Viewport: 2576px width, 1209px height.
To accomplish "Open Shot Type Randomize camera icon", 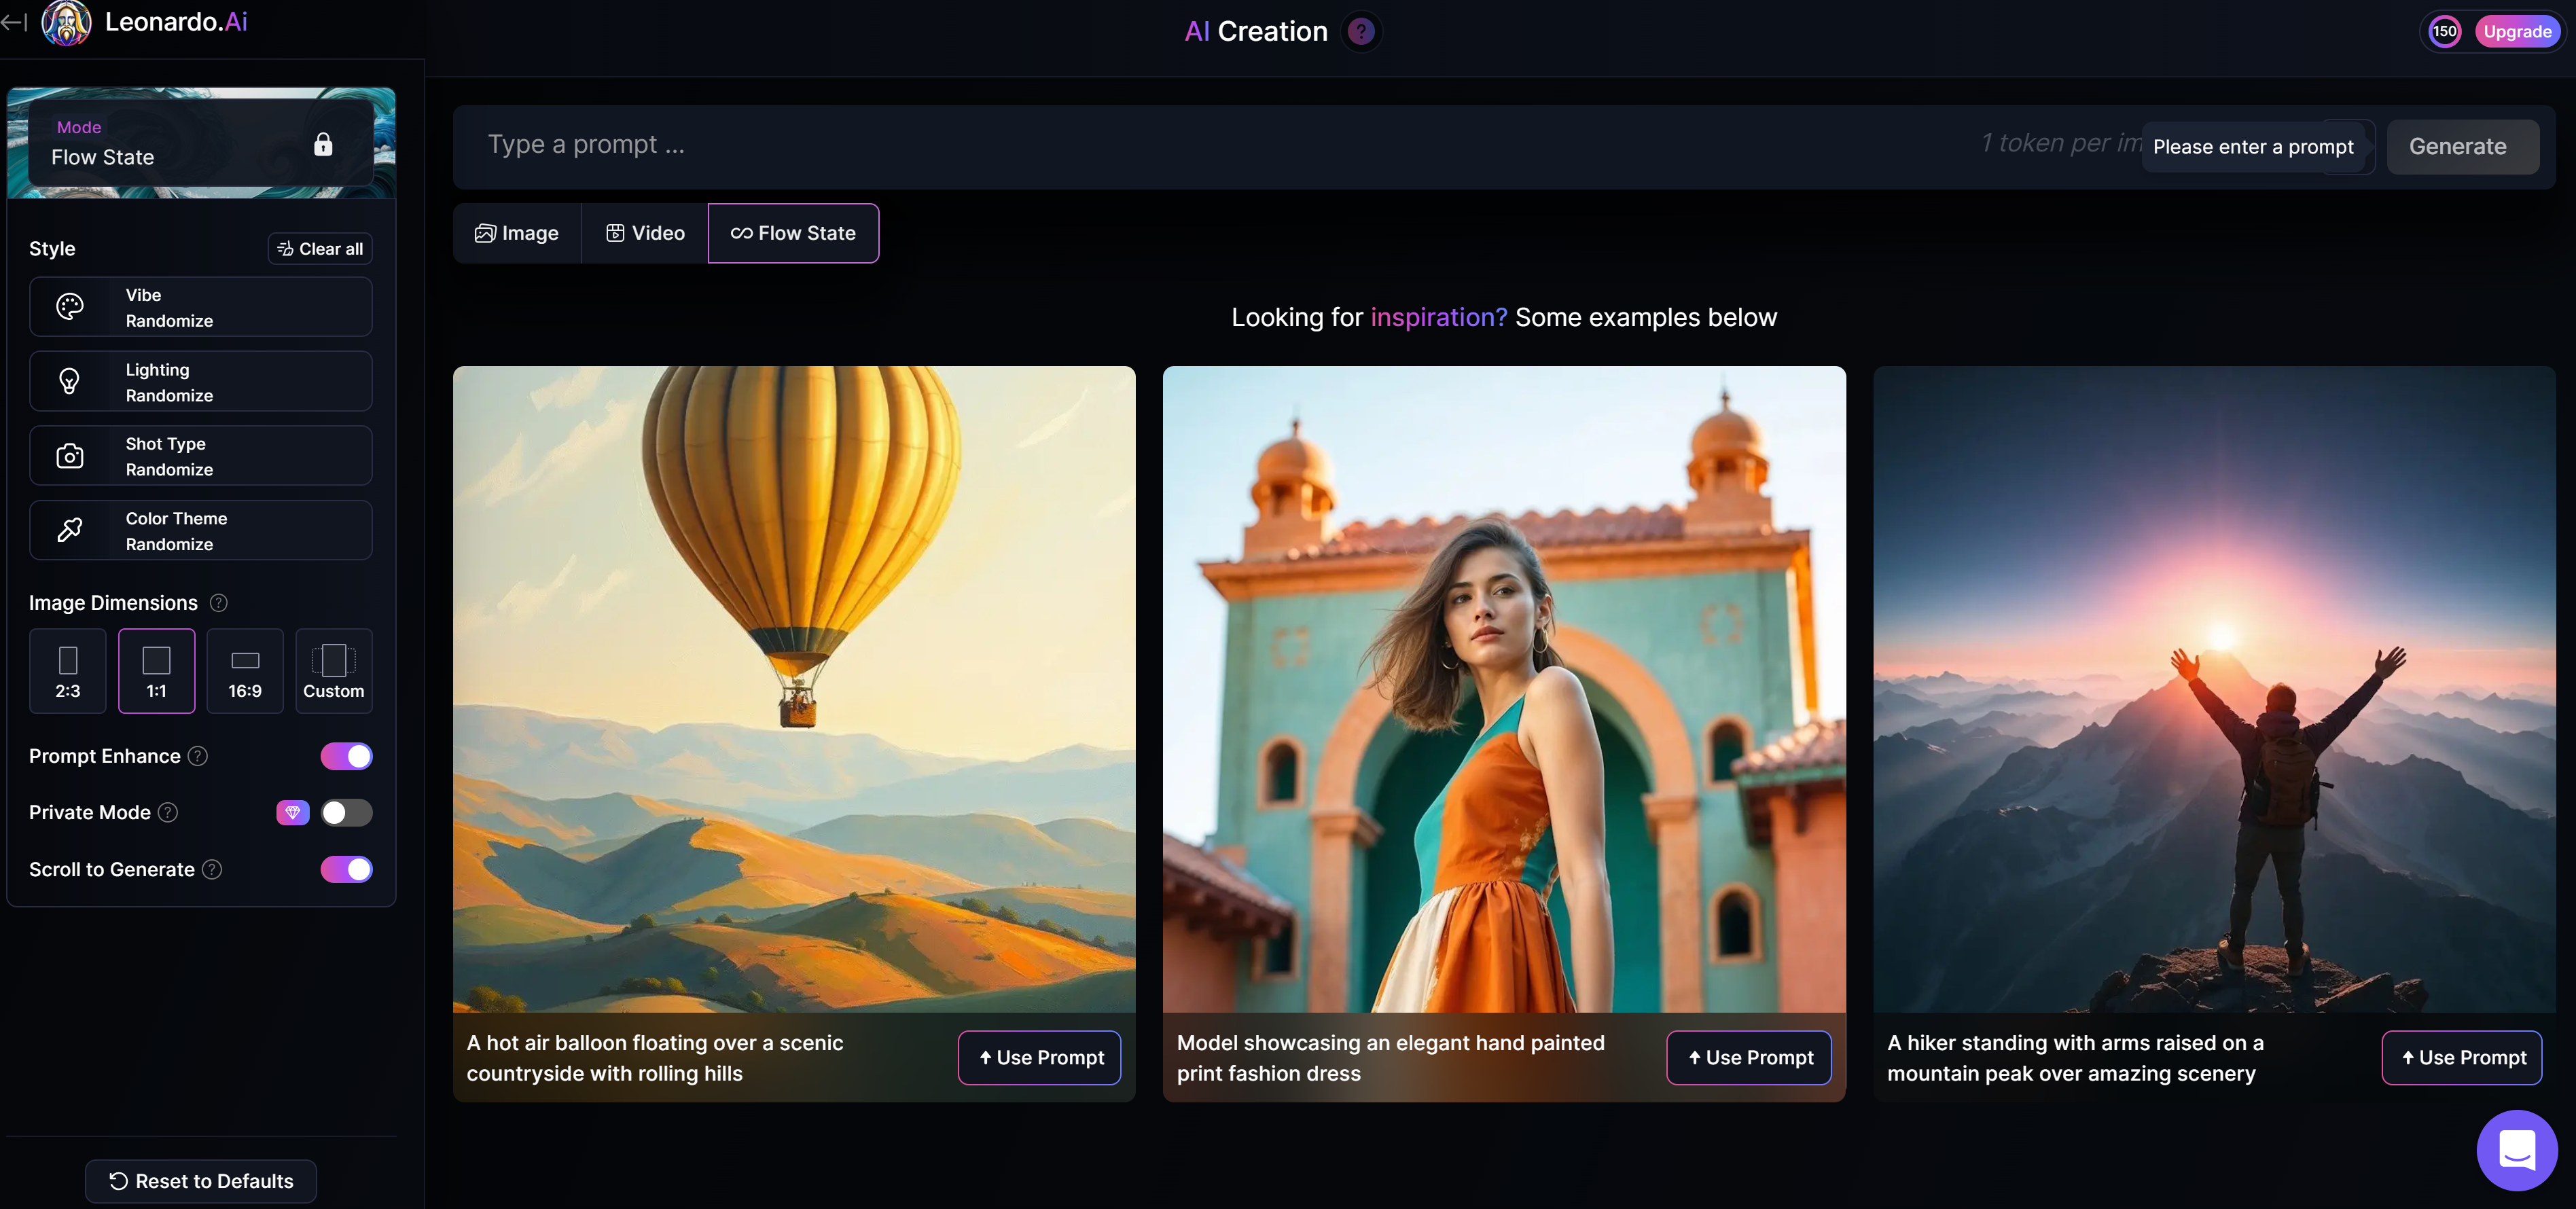I will pyautogui.click(x=69, y=456).
